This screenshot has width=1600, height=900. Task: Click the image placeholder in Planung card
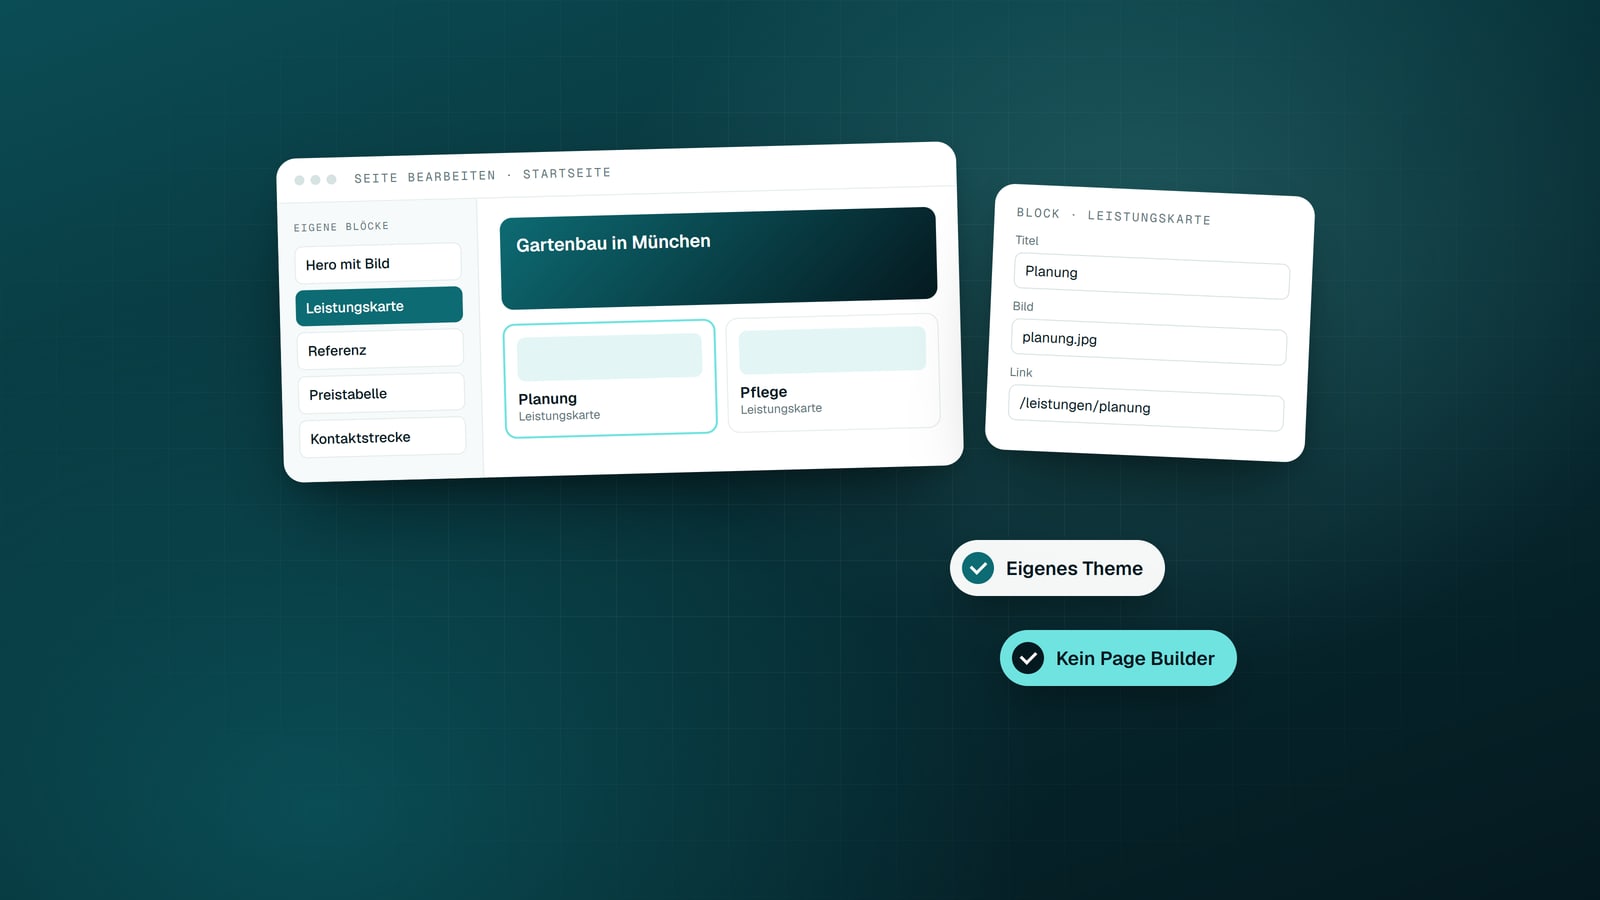pyautogui.click(x=610, y=357)
